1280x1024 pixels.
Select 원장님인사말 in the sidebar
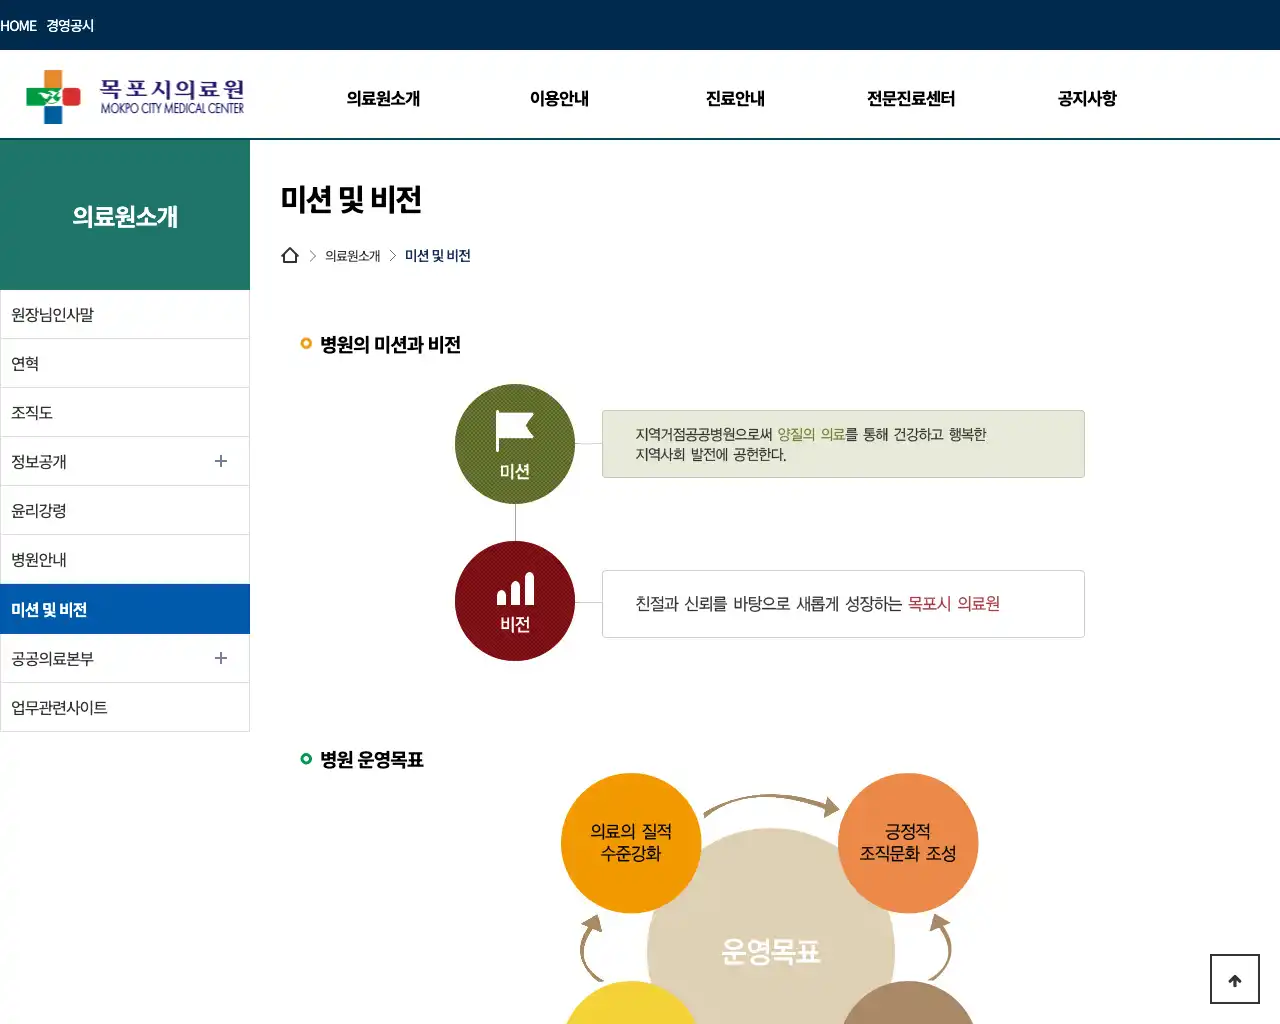[52, 313]
